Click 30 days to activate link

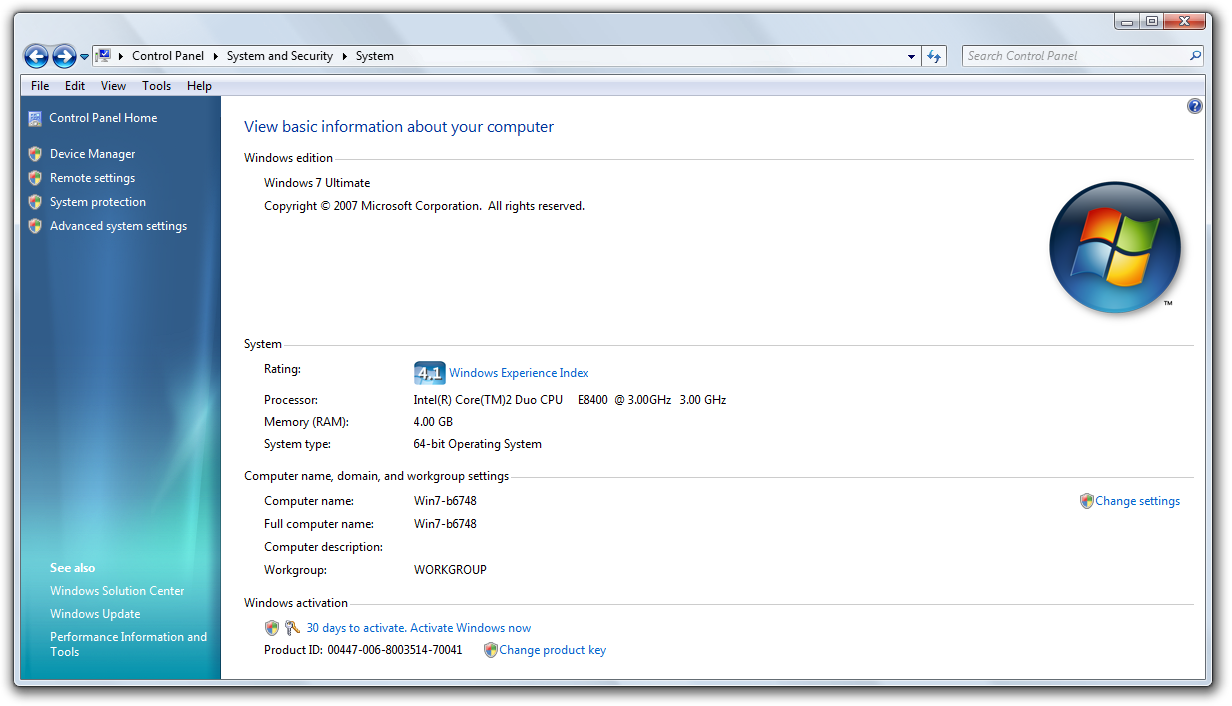(419, 628)
